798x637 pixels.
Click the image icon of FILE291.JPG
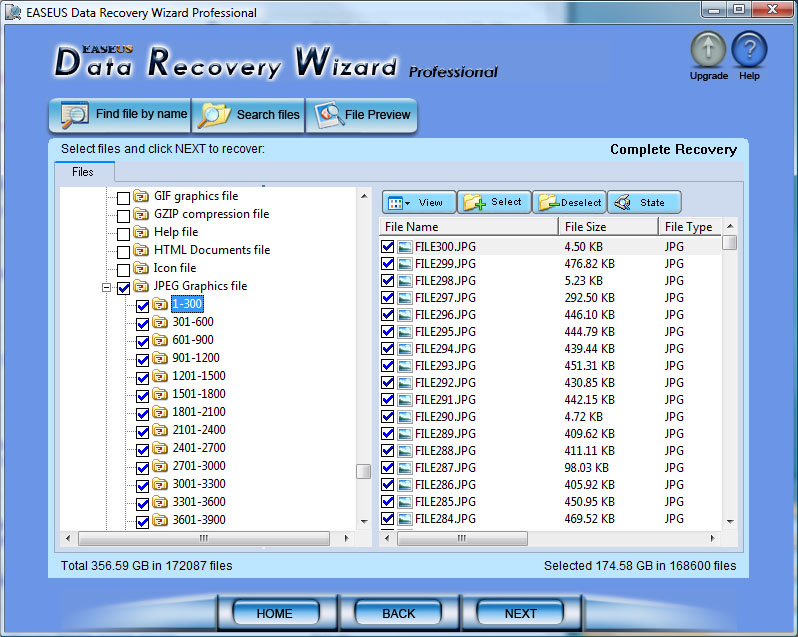pos(405,400)
